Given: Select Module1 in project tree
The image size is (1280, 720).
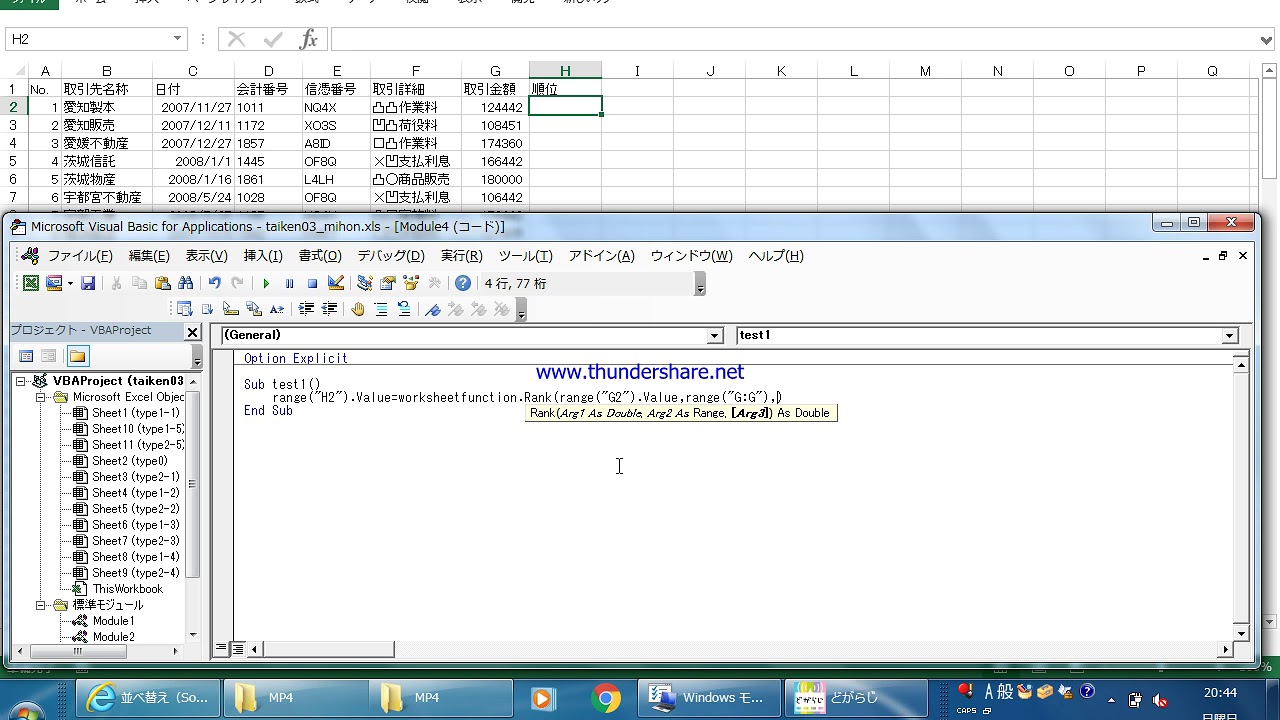Looking at the screenshot, I should click(x=113, y=621).
